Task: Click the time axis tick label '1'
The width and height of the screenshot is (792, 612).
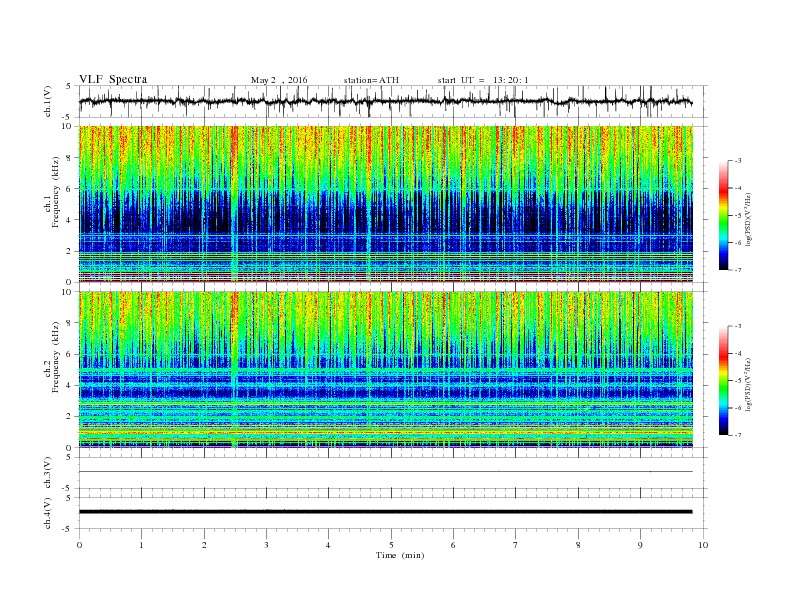Action: click(141, 545)
